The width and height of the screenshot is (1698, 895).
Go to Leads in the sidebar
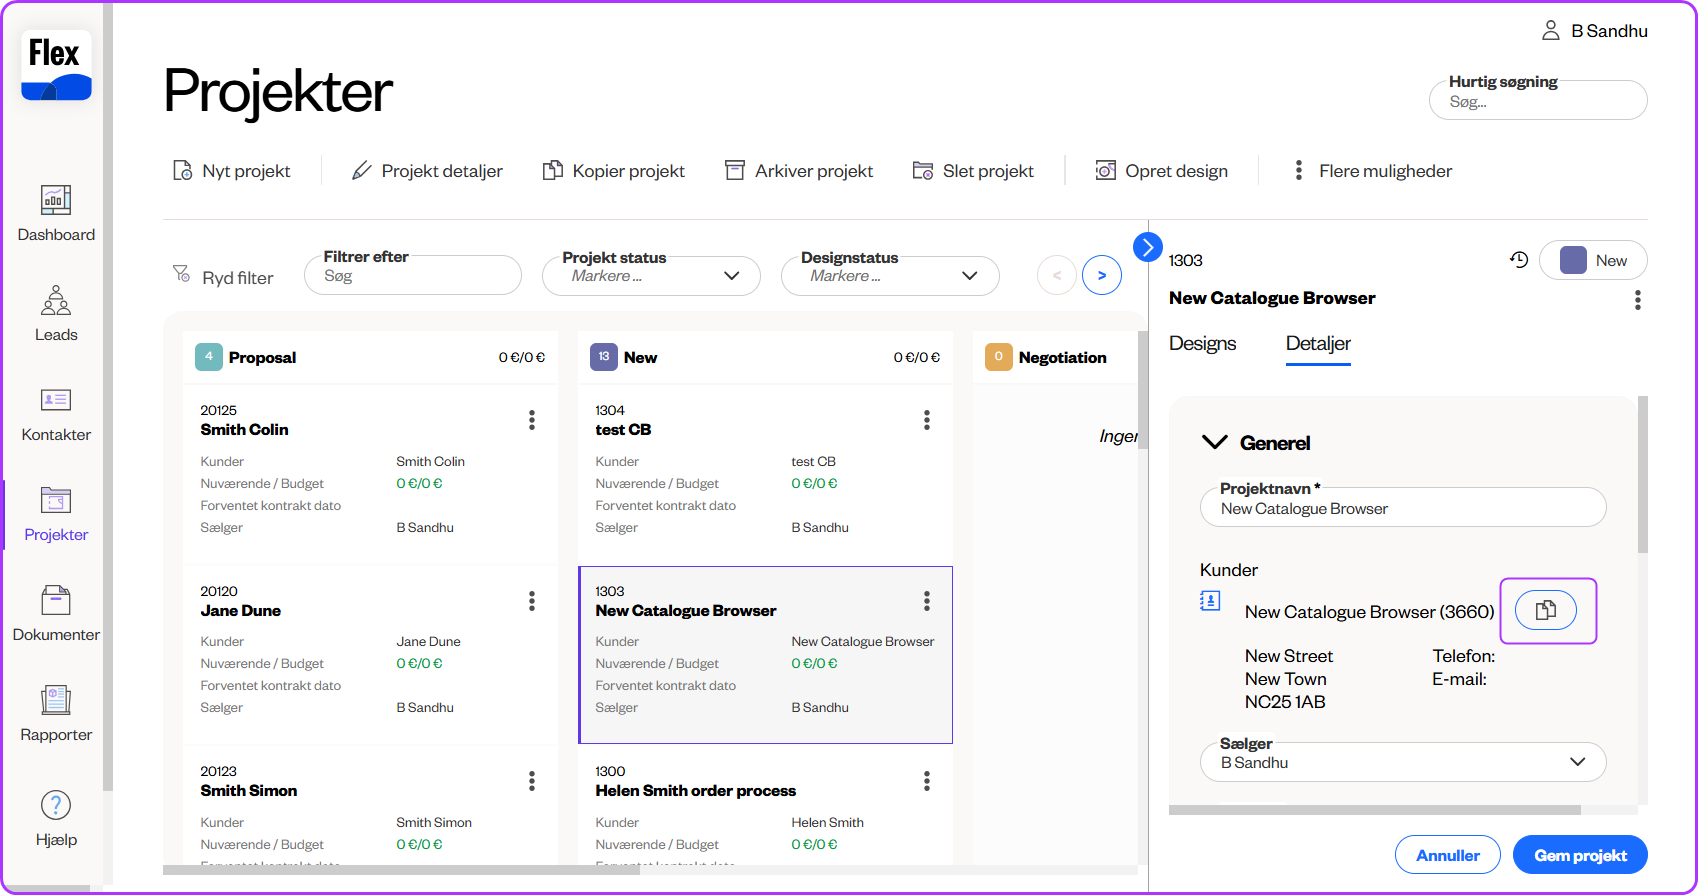point(56,301)
